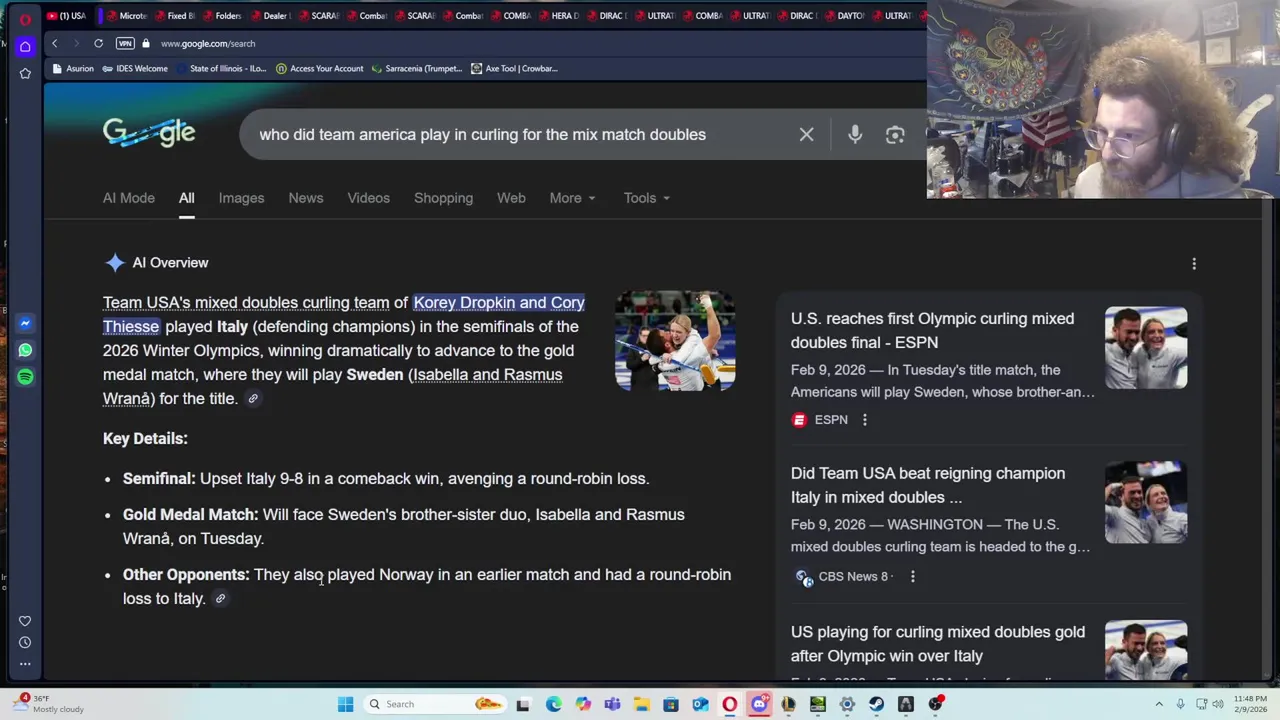Image resolution: width=1280 pixels, height=720 pixels.
Task: Click source link icon after 'loss to Italy.'
Action: [x=220, y=599]
